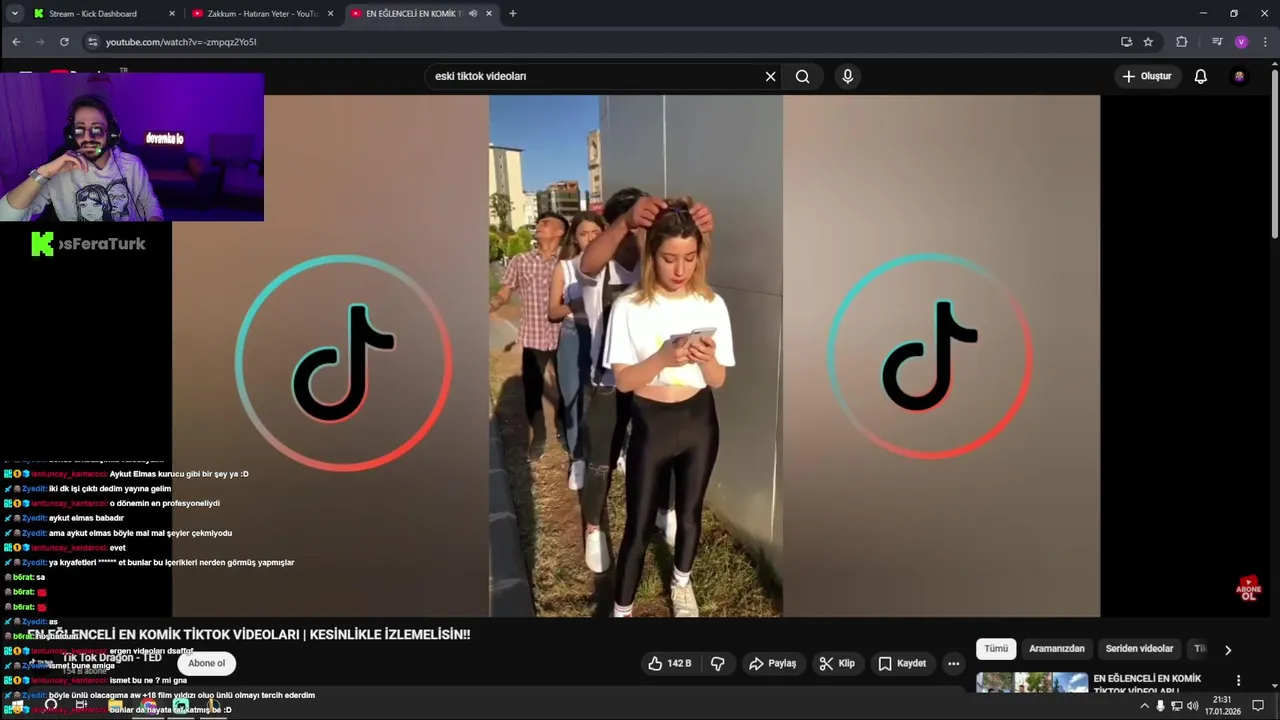Go back in browser history
1280x720 pixels.
[16, 42]
